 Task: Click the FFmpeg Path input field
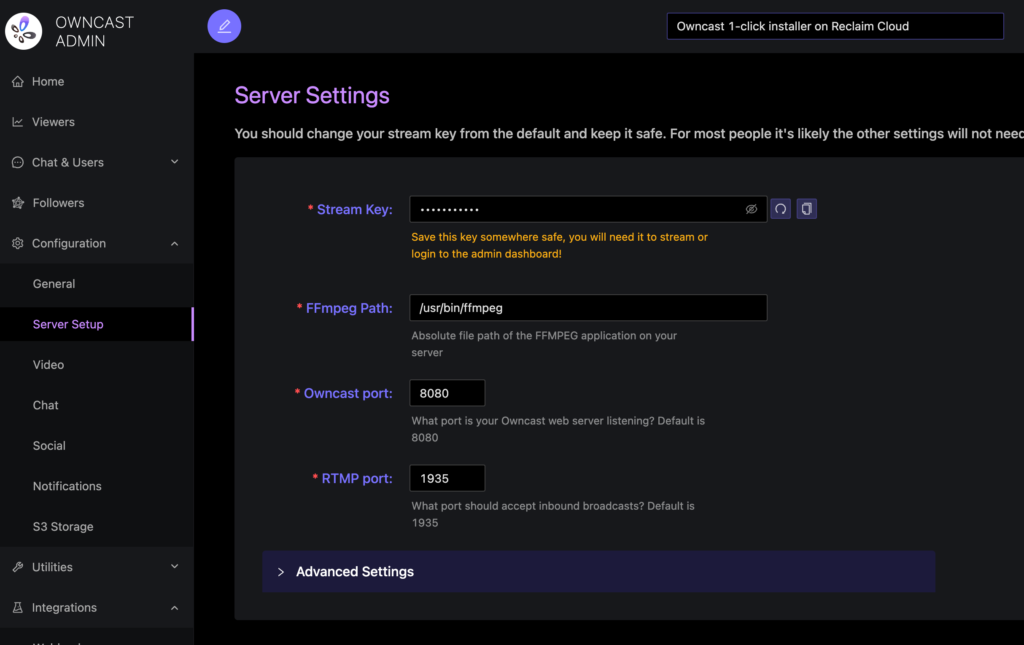coord(588,308)
